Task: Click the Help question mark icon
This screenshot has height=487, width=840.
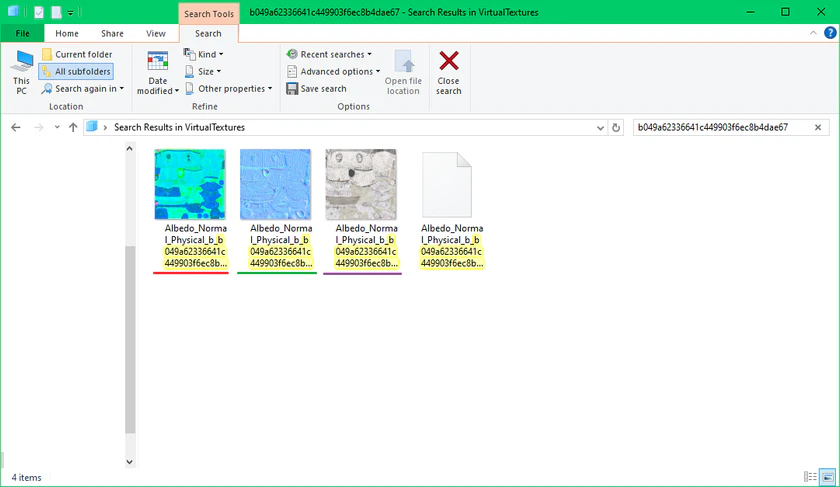Action: click(x=830, y=33)
